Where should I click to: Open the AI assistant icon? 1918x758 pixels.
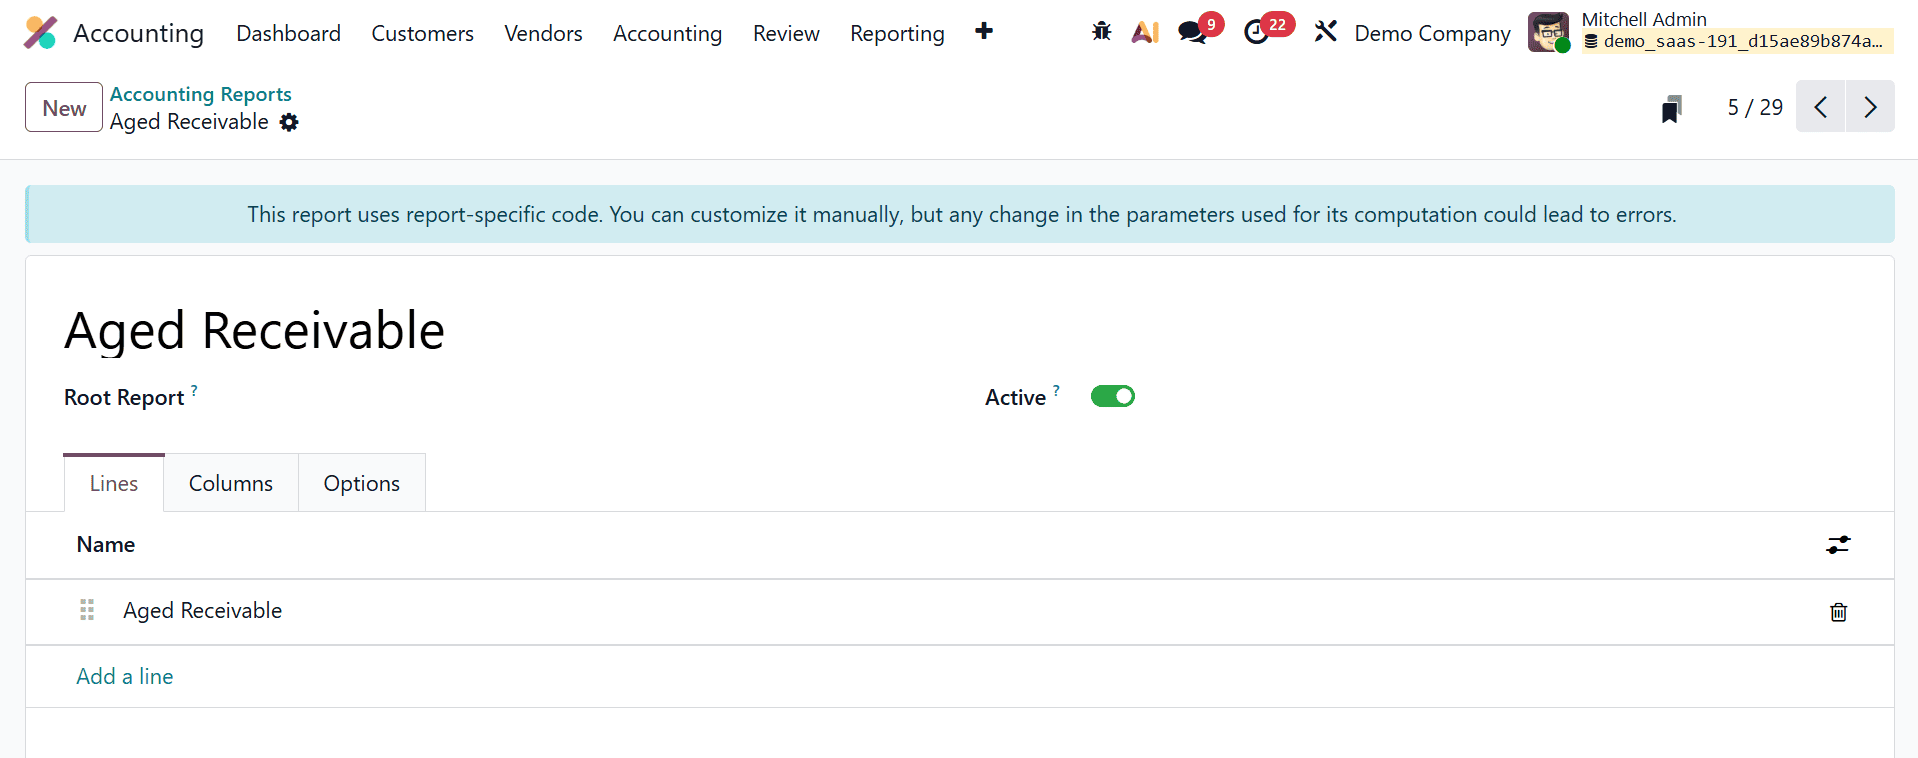(x=1145, y=32)
